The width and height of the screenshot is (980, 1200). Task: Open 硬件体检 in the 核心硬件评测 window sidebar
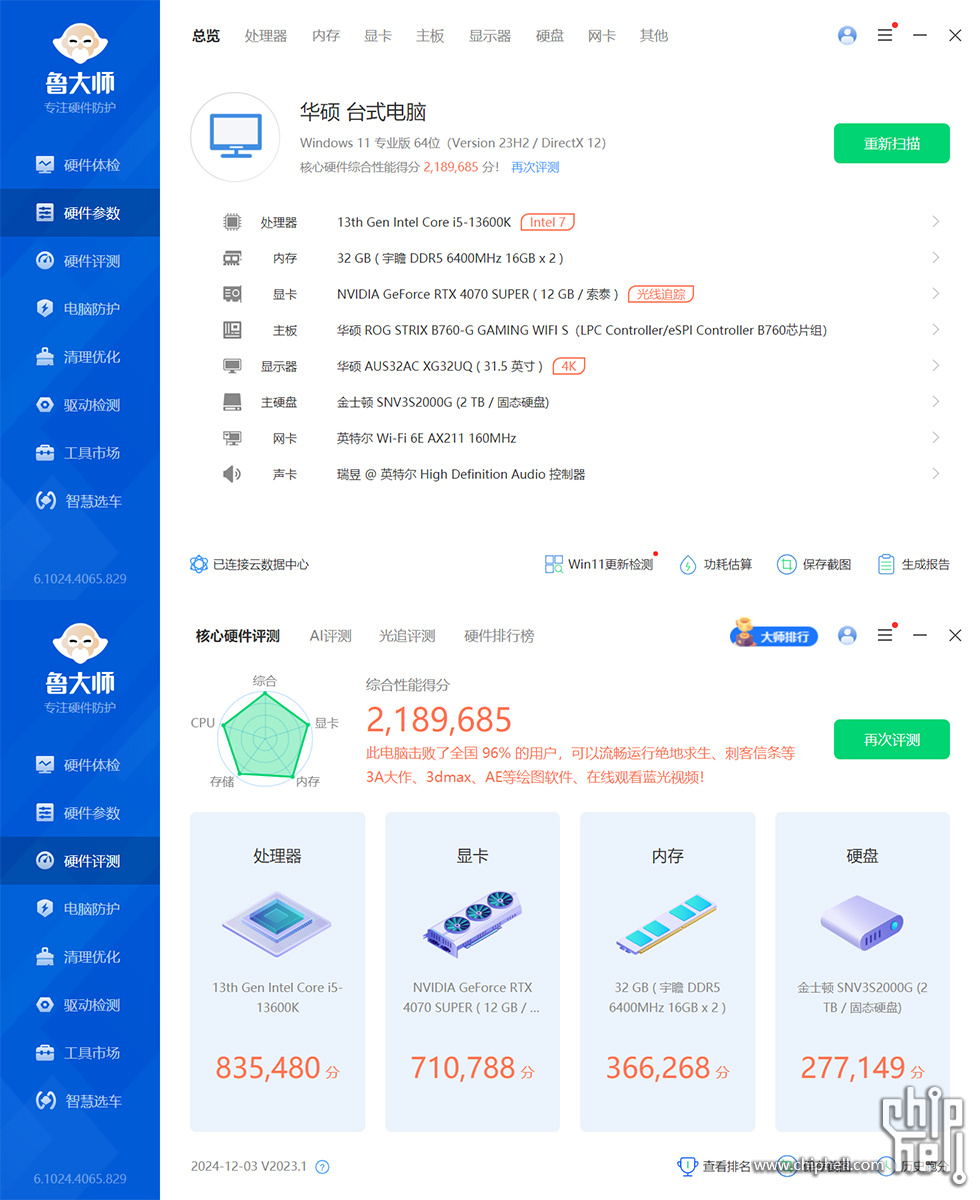click(x=80, y=765)
